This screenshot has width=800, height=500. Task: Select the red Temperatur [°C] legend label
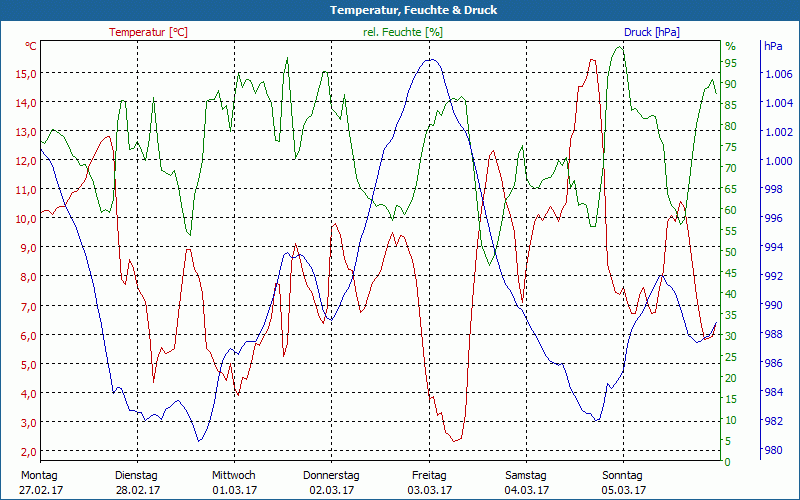coord(148,32)
